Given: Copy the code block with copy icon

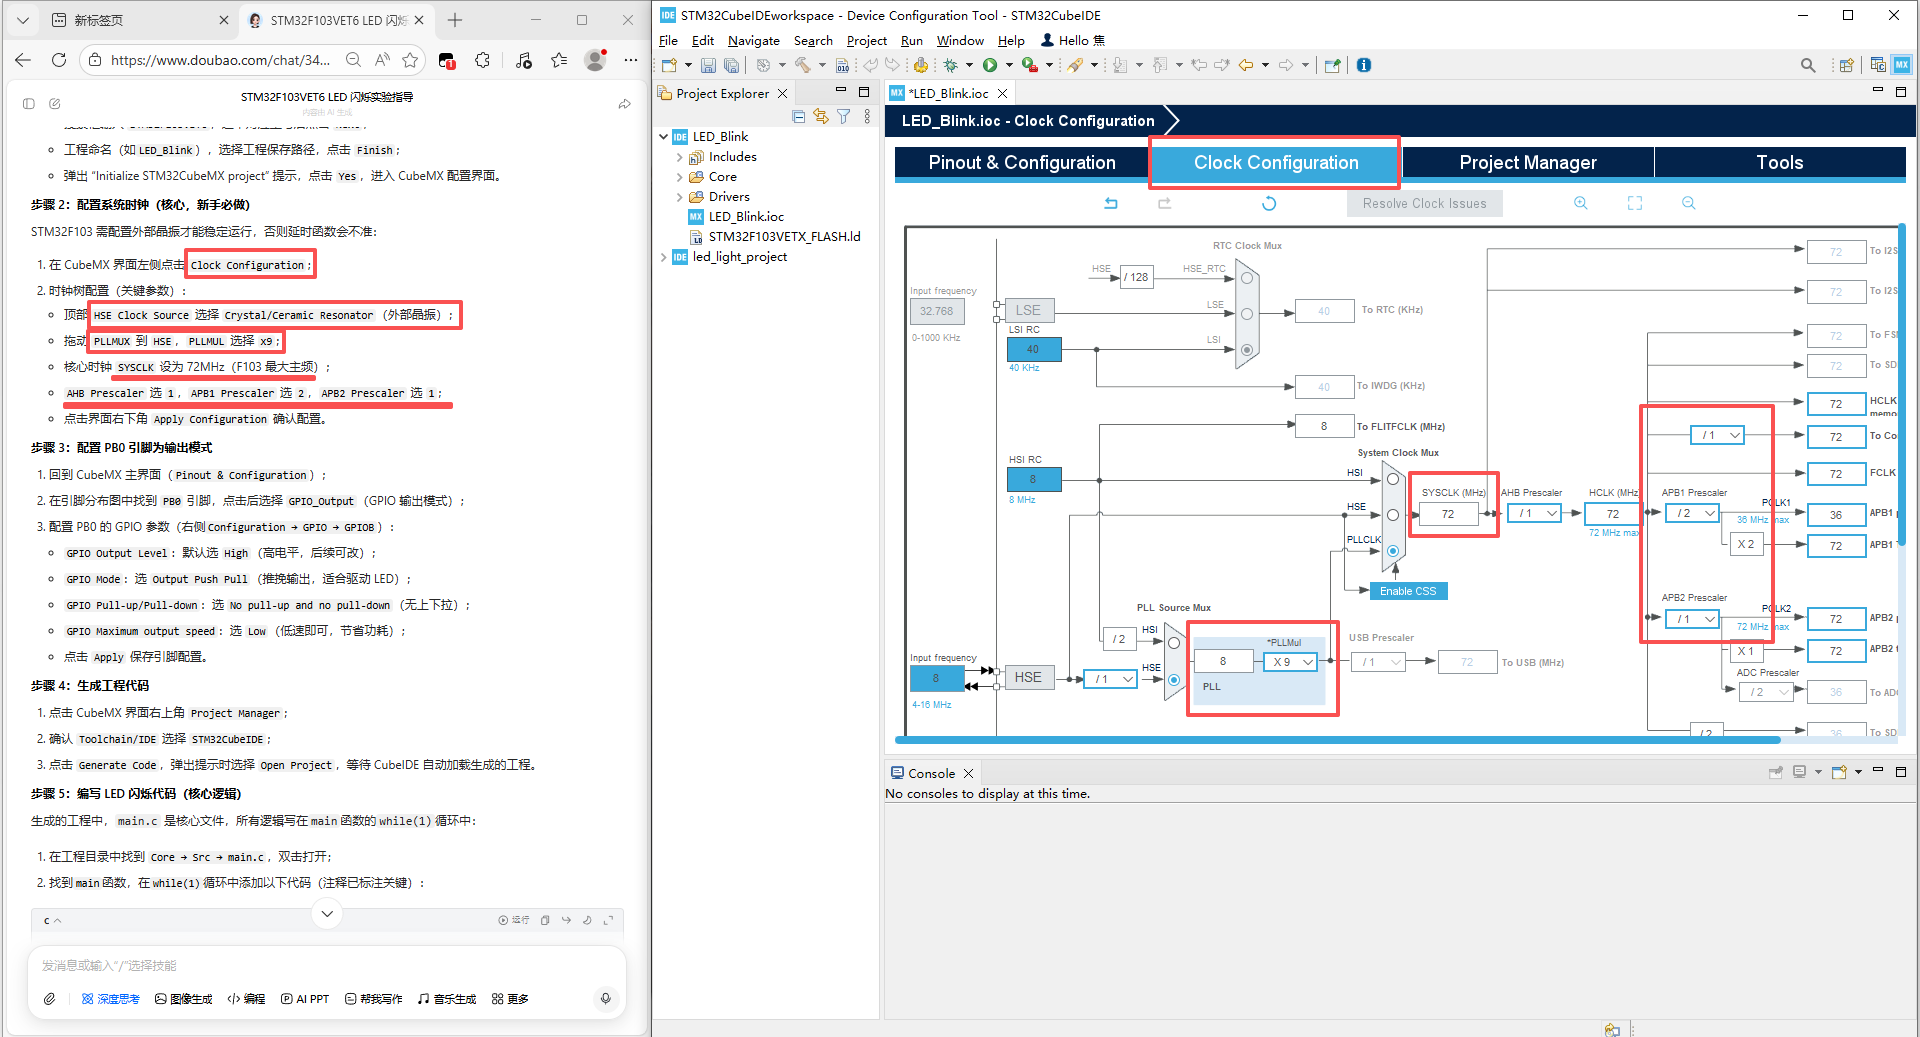Looking at the screenshot, I should (x=545, y=920).
